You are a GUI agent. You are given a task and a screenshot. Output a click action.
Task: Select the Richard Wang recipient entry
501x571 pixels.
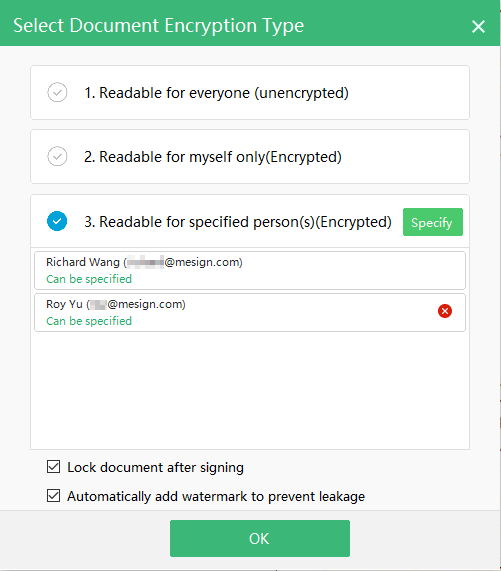tap(250, 271)
